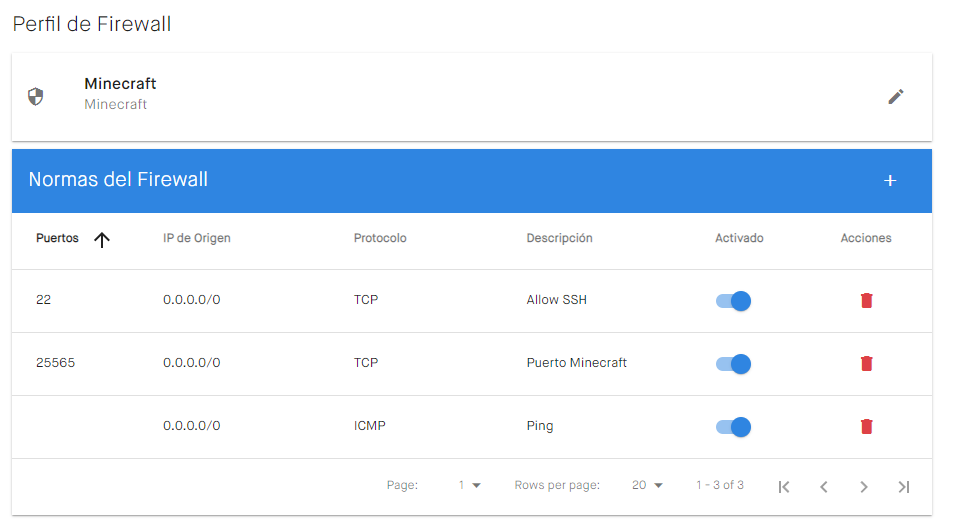The image size is (955, 526).
Task: Click the Allow SSH description
Action: [x=557, y=300]
